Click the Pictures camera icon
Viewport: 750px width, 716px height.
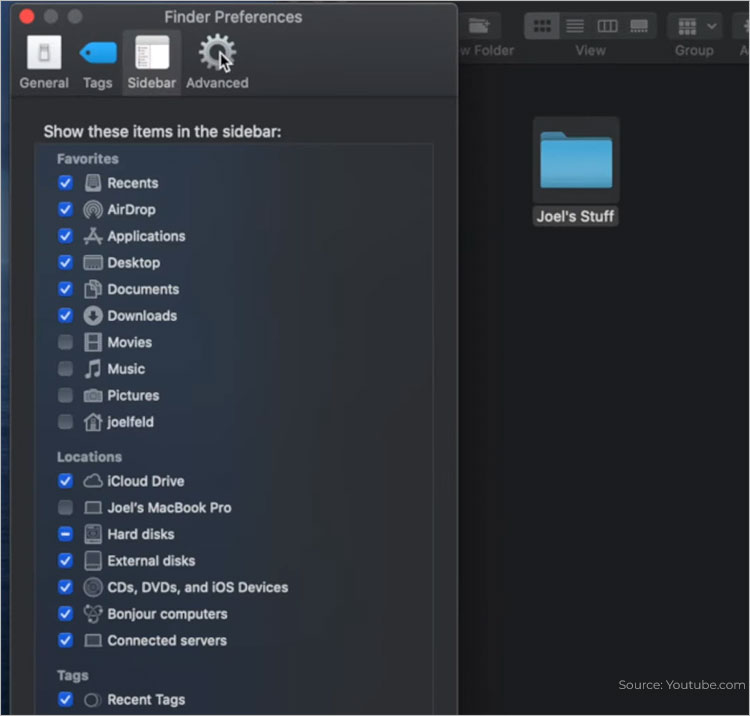point(93,396)
